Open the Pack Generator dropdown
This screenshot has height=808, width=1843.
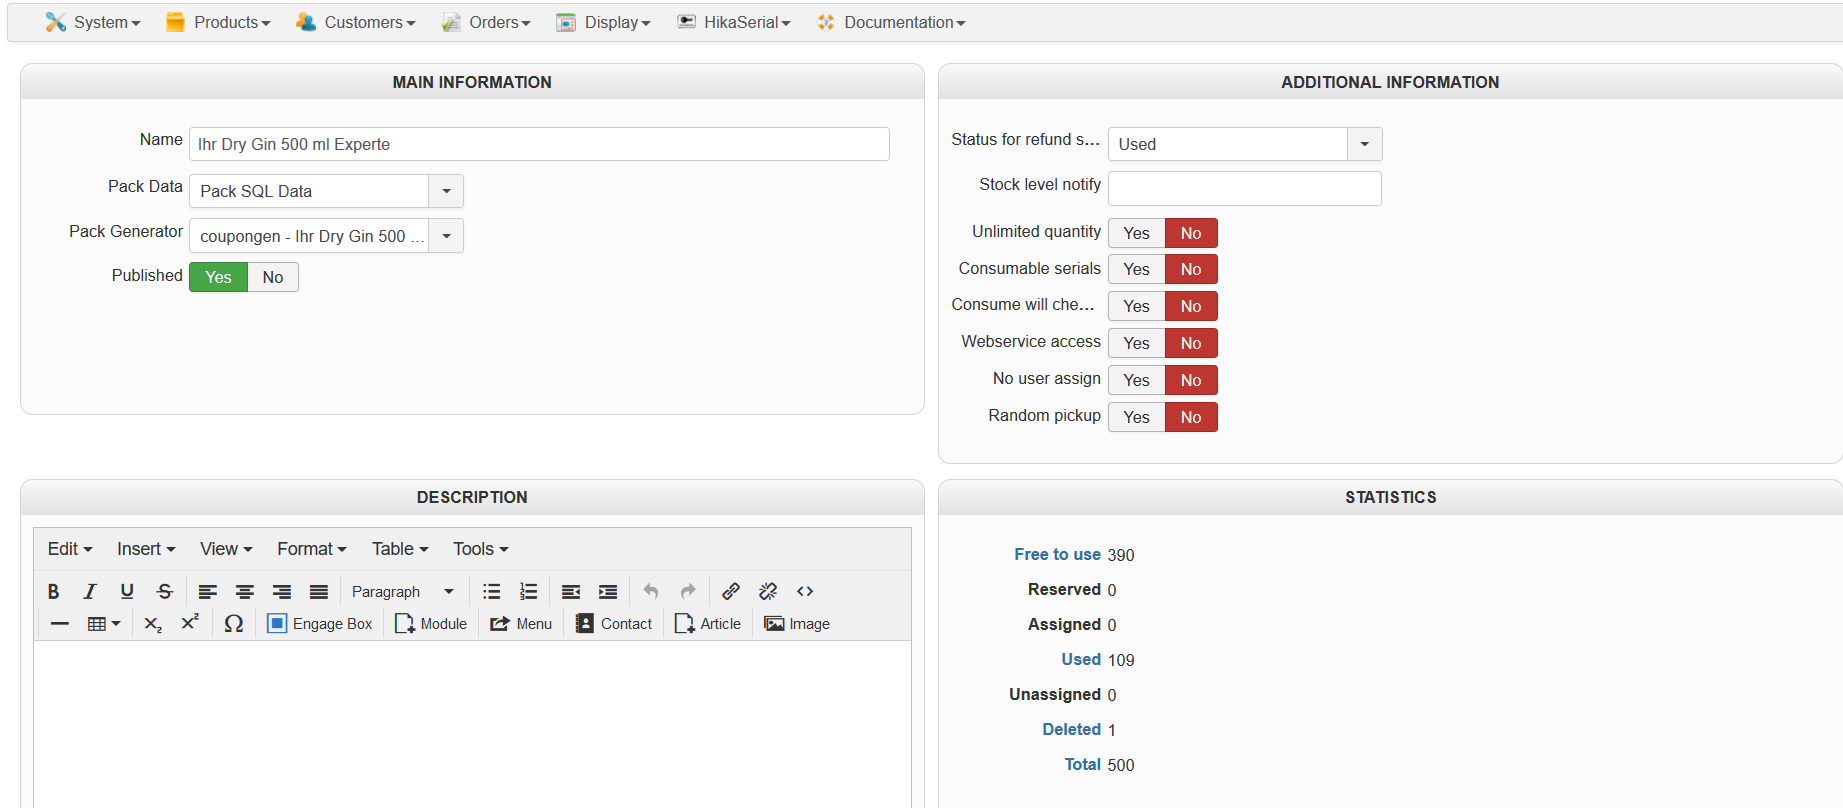point(326,236)
